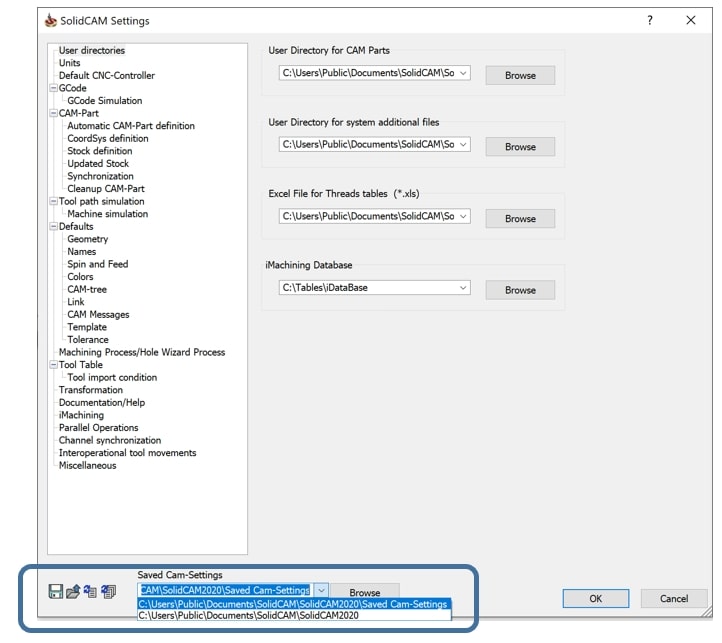Open Miscellaneous settings page
The height and width of the screenshot is (643, 722).
click(x=87, y=466)
